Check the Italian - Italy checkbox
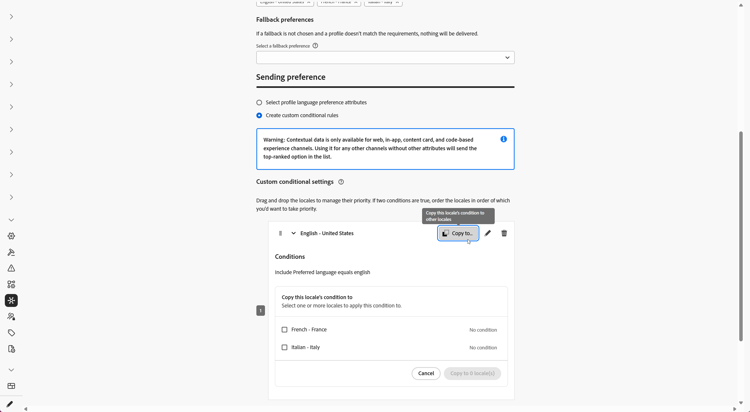The width and height of the screenshot is (750, 412). pos(285,347)
